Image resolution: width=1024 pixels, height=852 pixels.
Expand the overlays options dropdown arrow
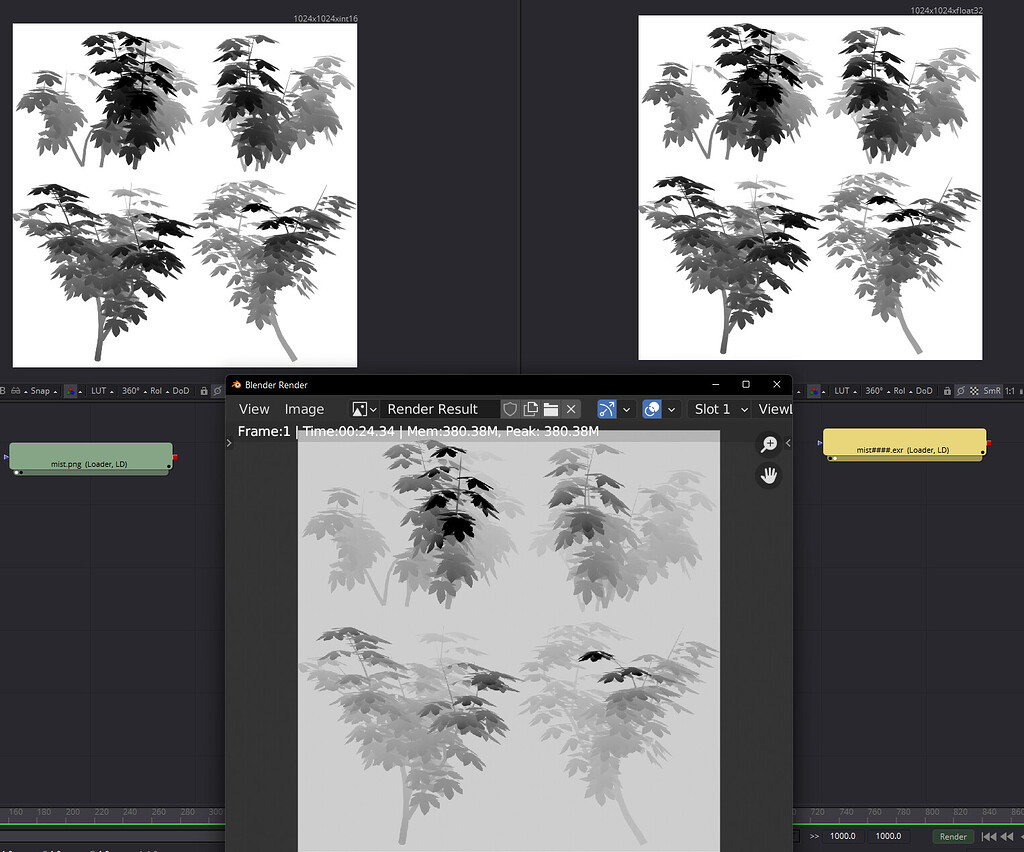pyautogui.click(x=671, y=409)
